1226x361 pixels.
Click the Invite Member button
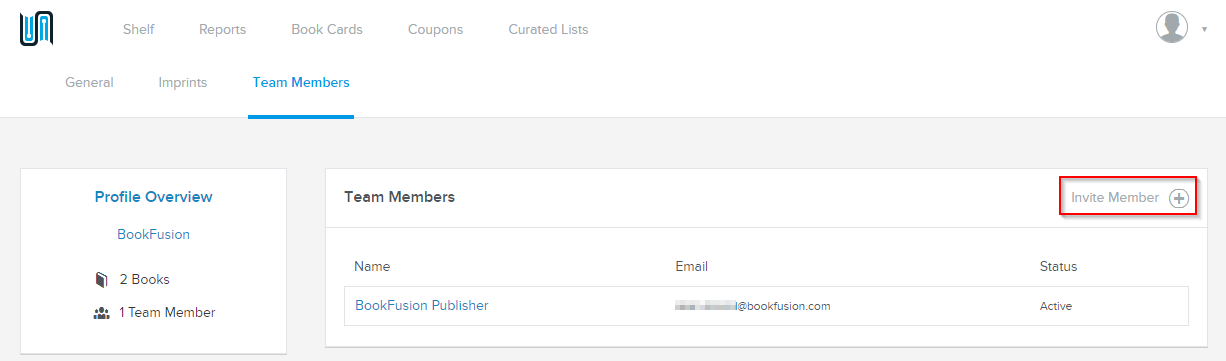(1128, 198)
